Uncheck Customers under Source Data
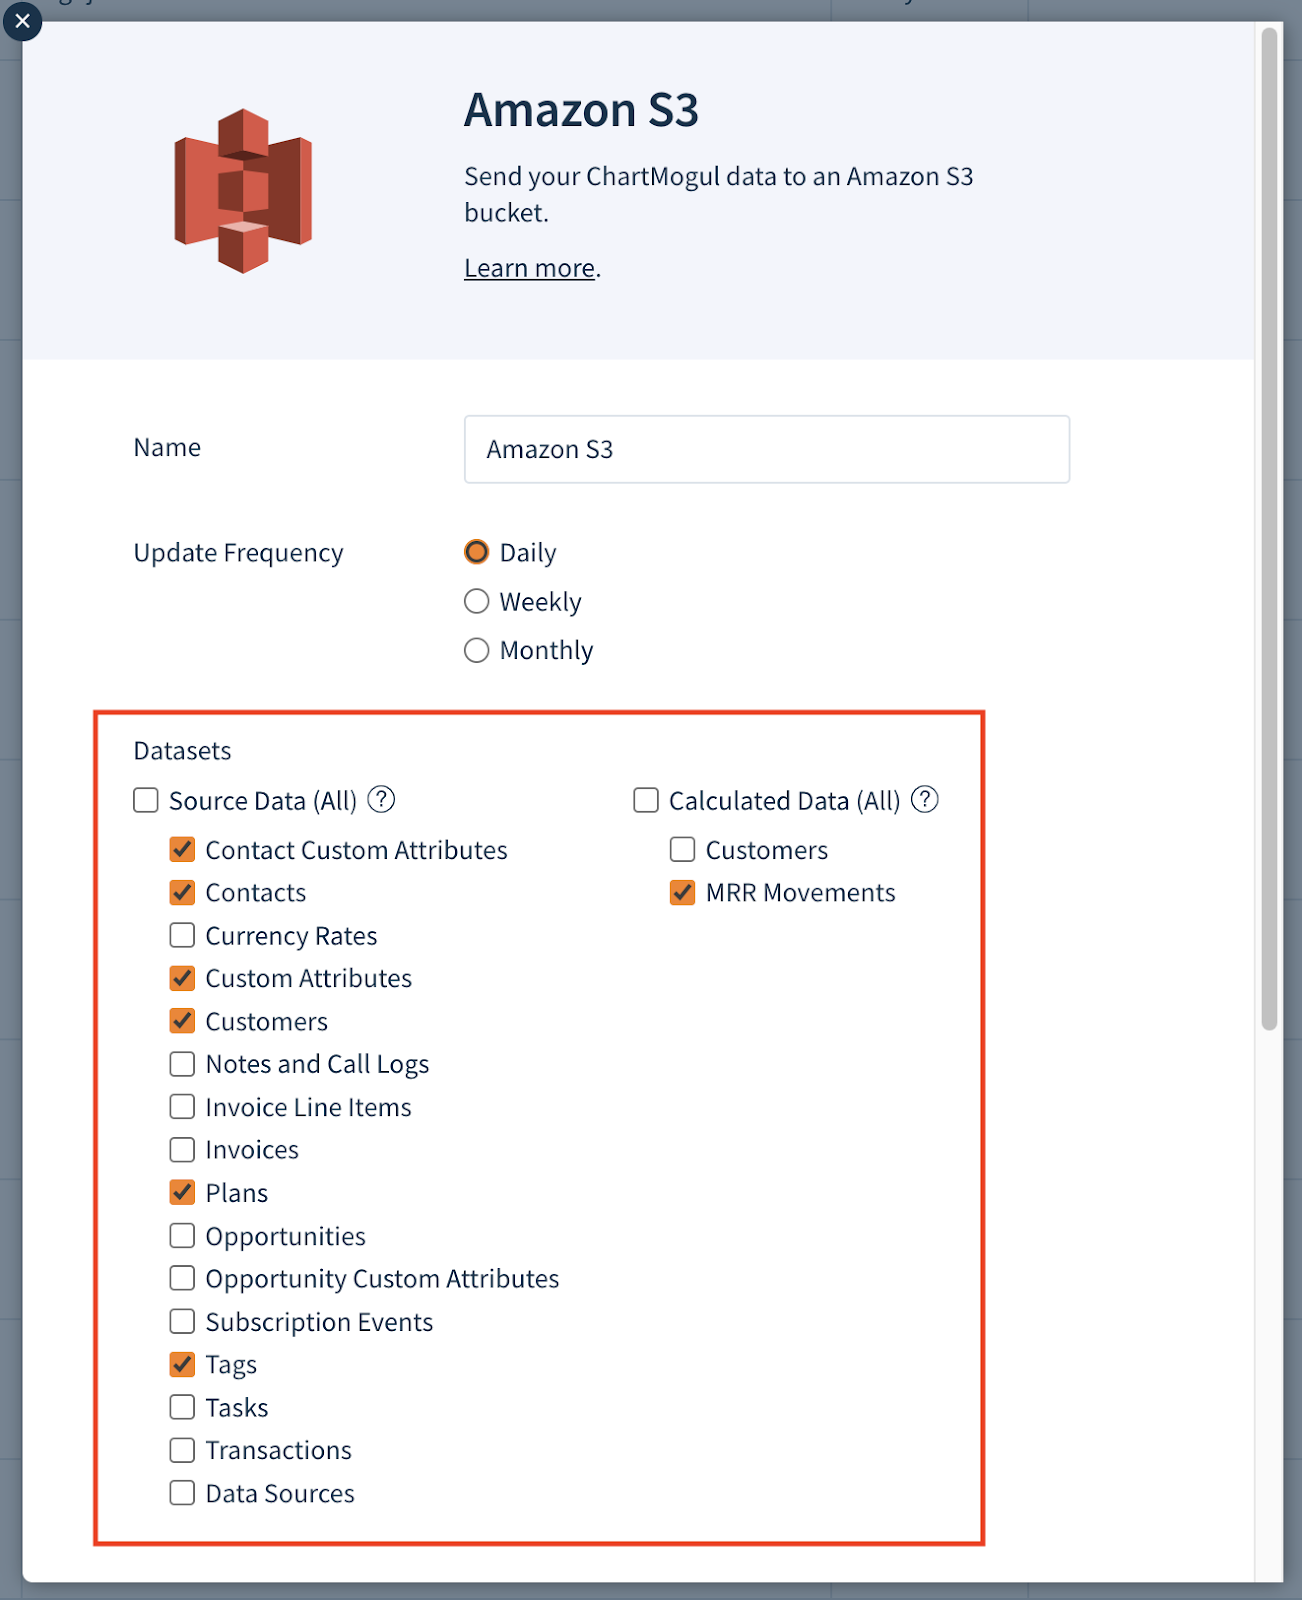The height and width of the screenshot is (1600, 1302). click(182, 1021)
